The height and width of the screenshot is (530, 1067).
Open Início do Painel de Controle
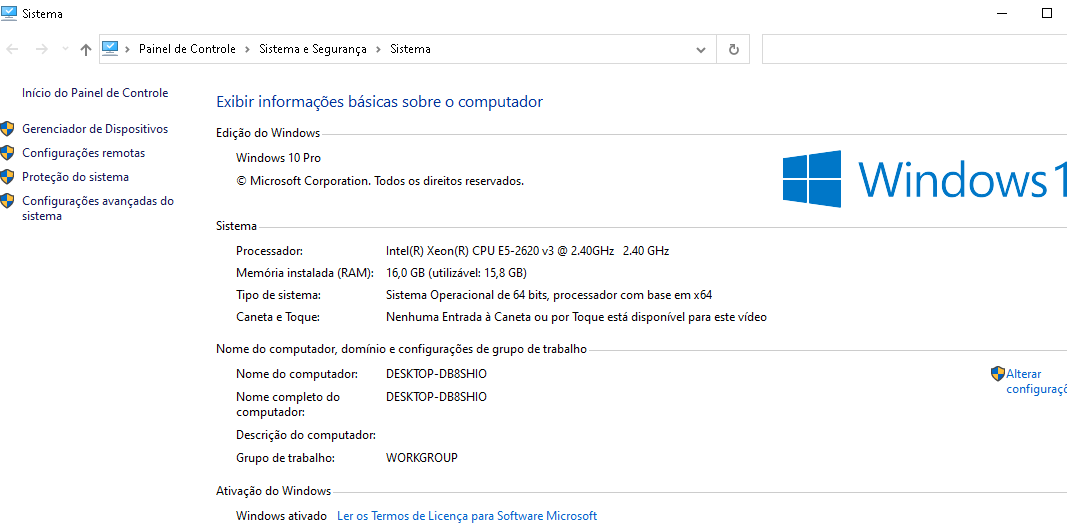[x=95, y=93]
